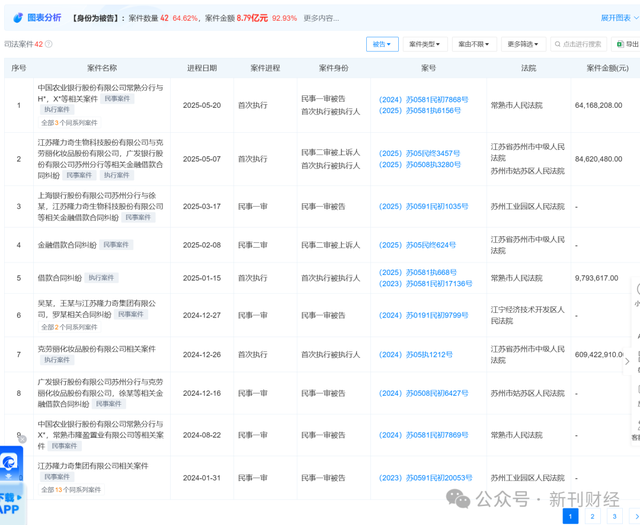
Task: Click the 案件名称 column header
Action: tap(102, 68)
